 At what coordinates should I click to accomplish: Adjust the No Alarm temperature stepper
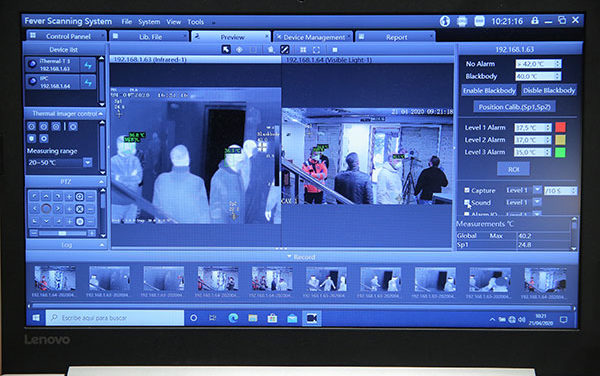(558, 64)
